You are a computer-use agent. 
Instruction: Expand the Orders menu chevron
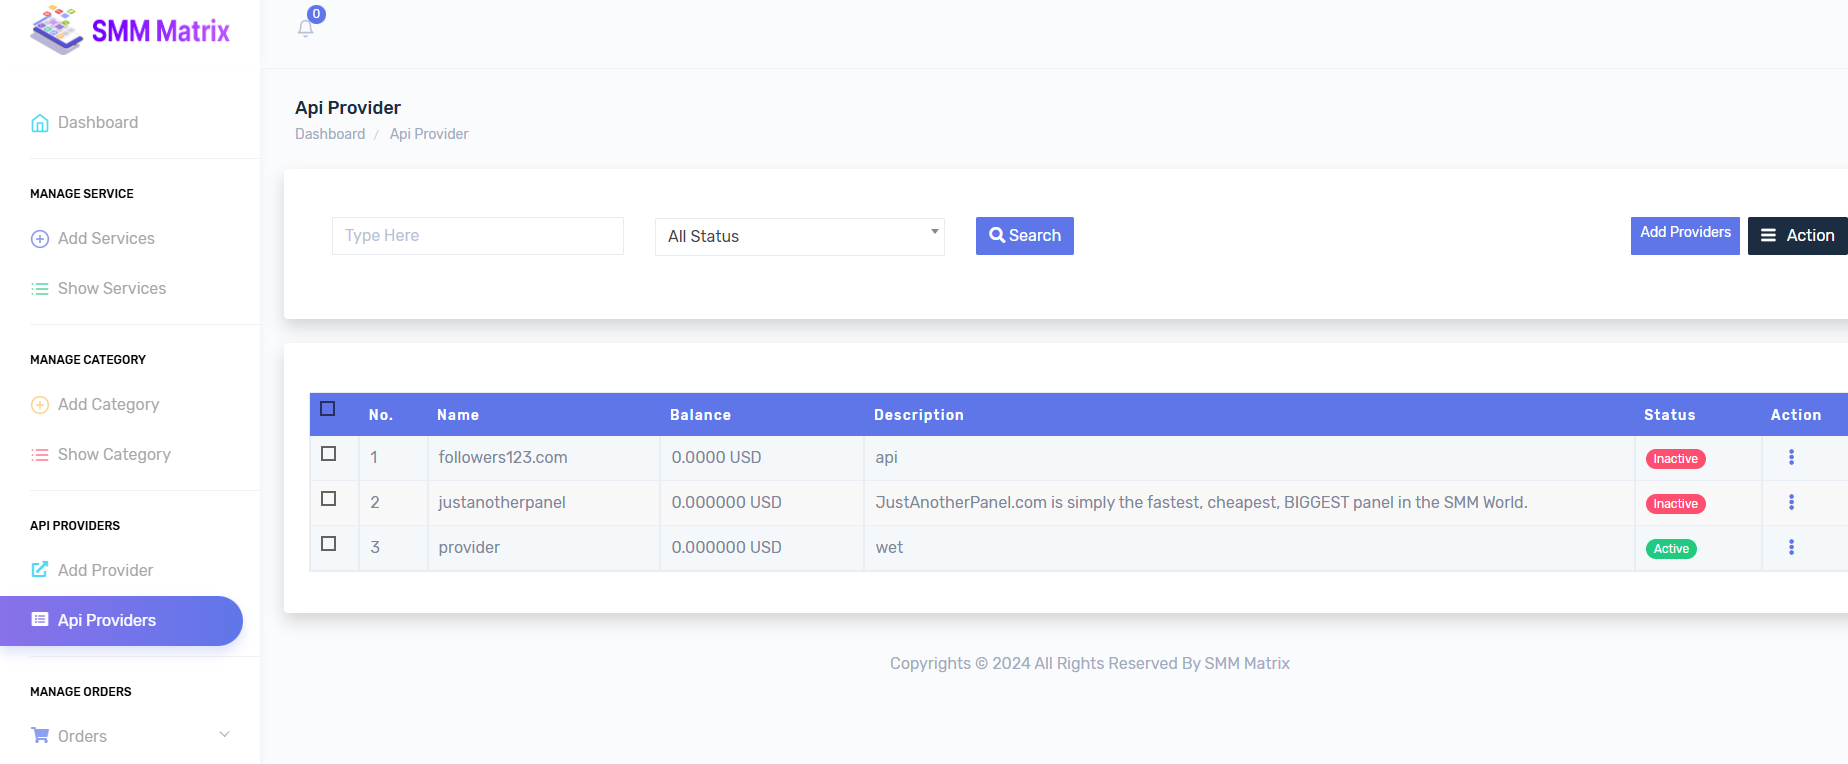(224, 735)
